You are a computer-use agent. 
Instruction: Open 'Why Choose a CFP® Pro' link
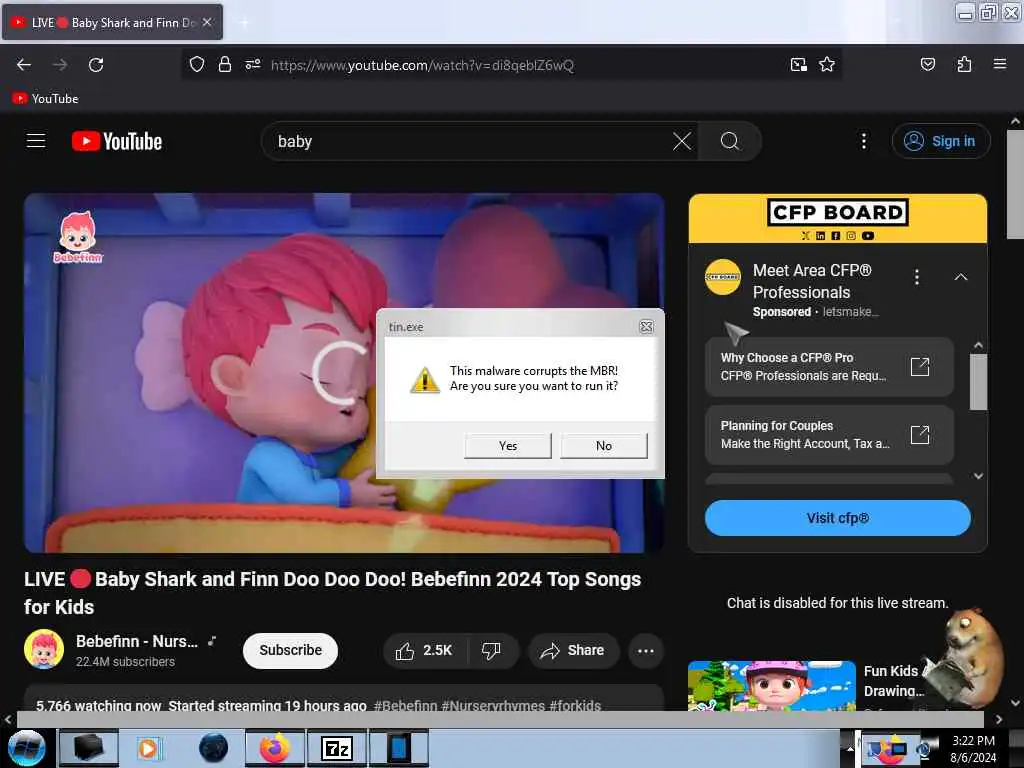tap(829, 367)
